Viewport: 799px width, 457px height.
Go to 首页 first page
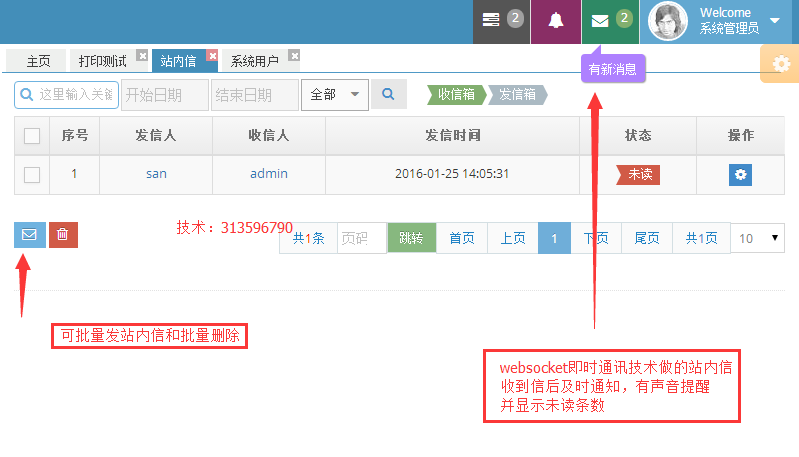462,238
